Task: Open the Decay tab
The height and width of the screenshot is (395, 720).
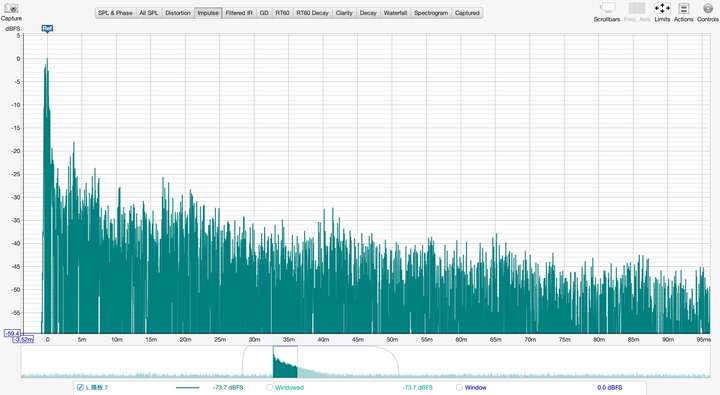Action: pos(368,13)
